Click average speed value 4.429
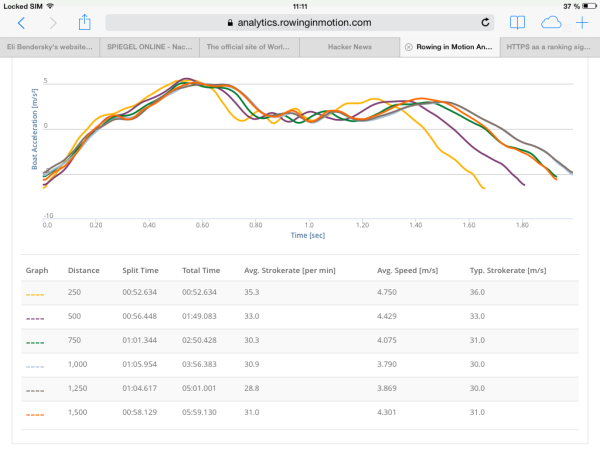Viewport: 600px width, 450px height. point(387,316)
